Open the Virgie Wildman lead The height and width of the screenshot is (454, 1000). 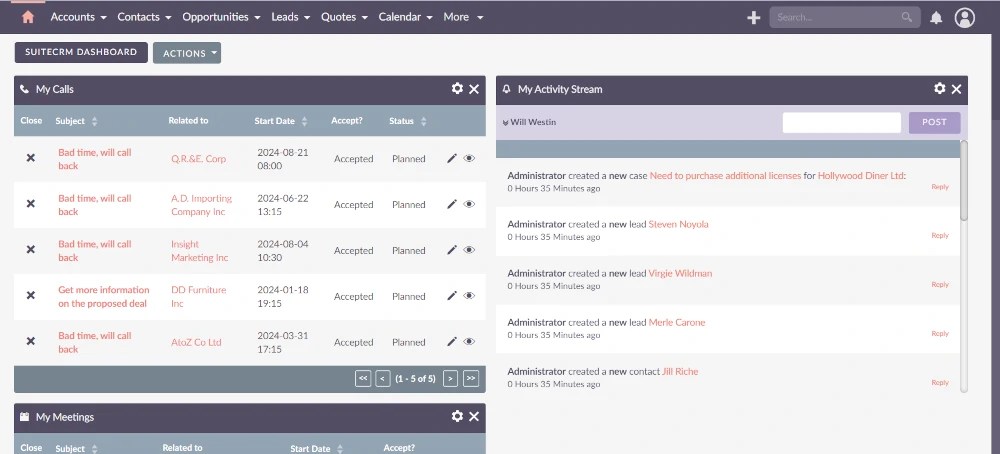click(680, 274)
